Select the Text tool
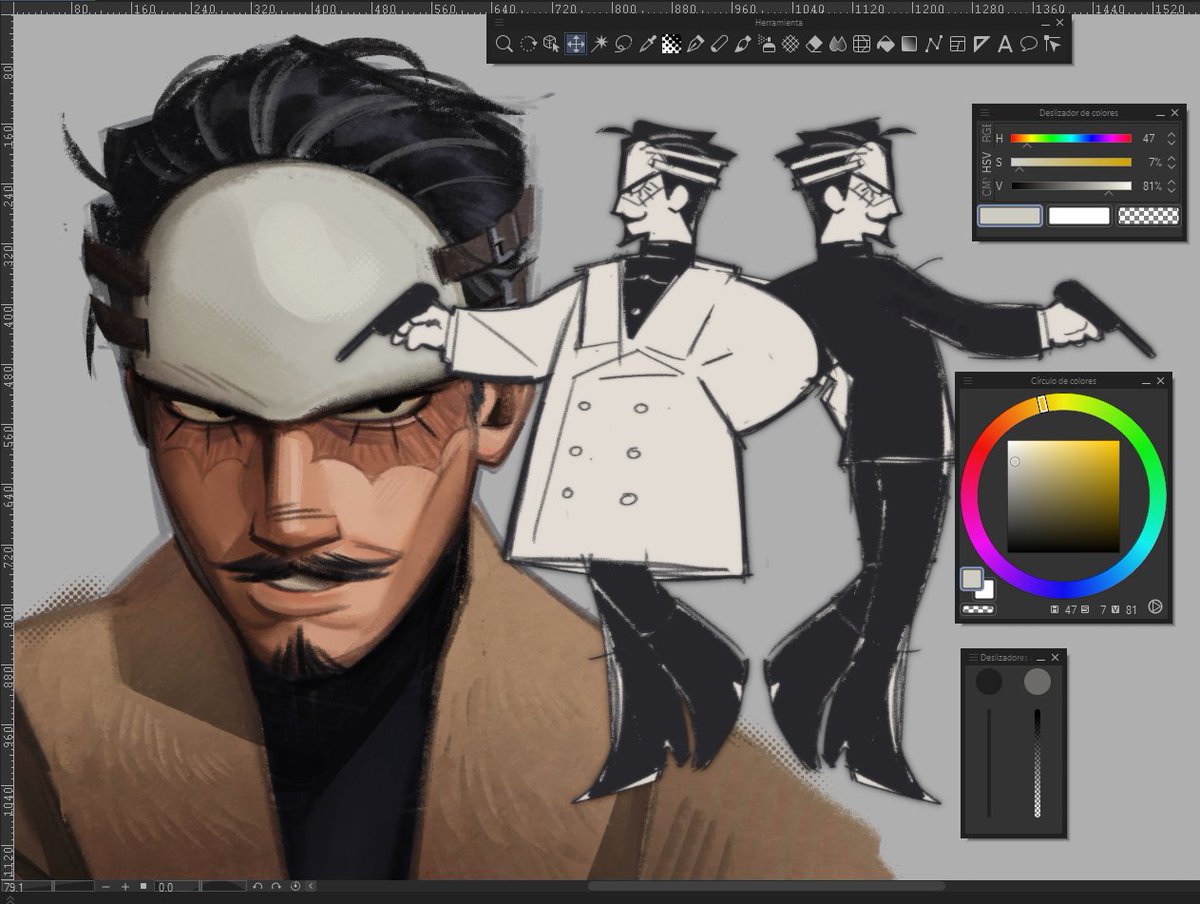 coord(1005,43)
